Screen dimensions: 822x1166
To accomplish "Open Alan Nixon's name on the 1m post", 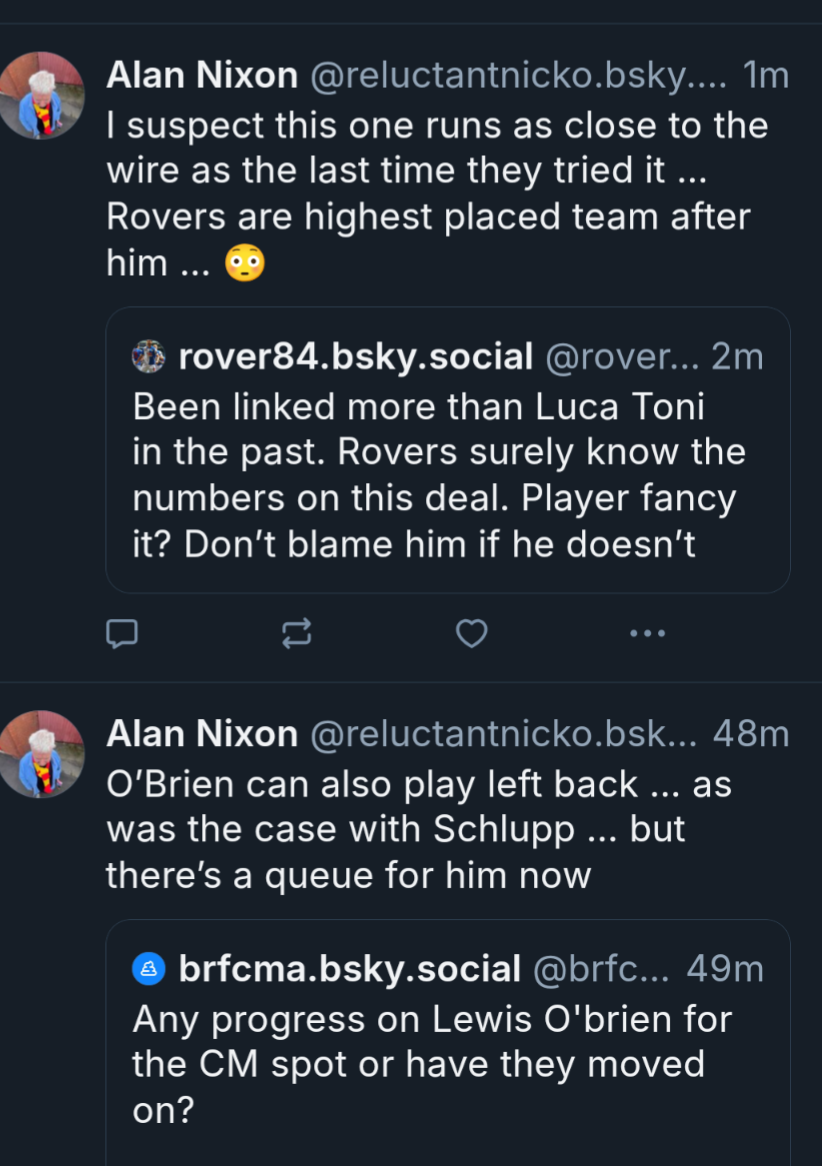I will pos(202,75).
